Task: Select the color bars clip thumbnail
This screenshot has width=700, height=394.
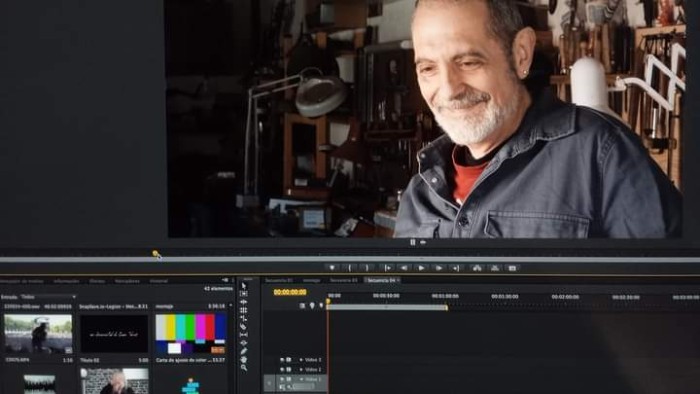Action: 190,334
